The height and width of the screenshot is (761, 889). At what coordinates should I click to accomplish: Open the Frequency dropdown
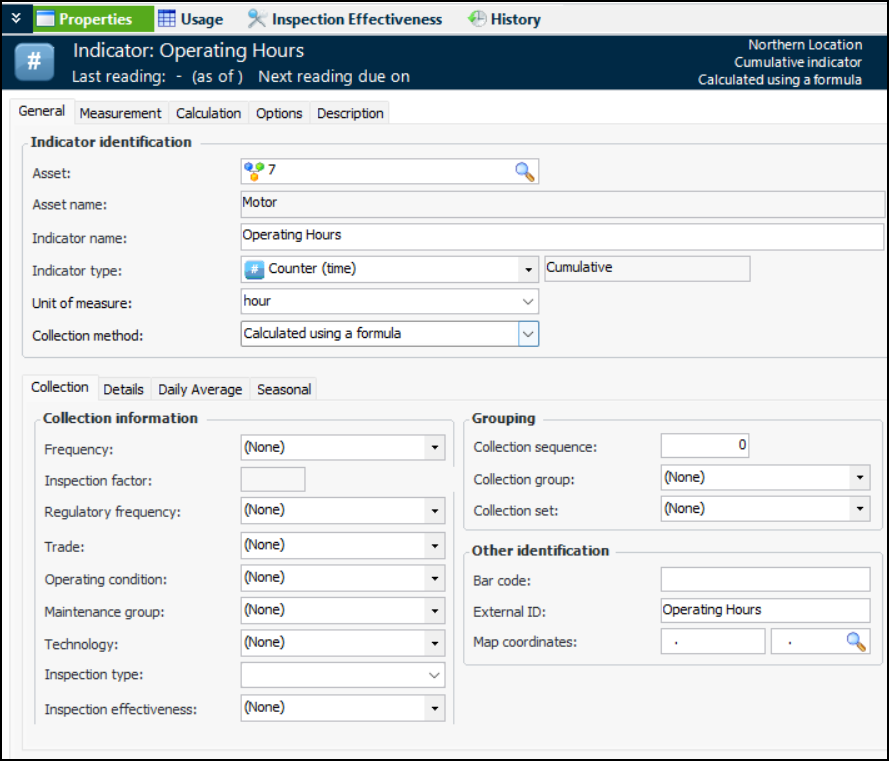[x=434, y=448]
